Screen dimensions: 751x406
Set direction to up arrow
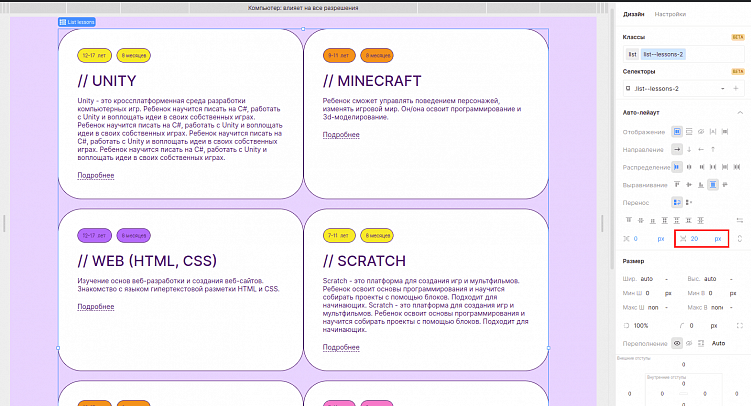pyautogui.click(x=713, y=149)
